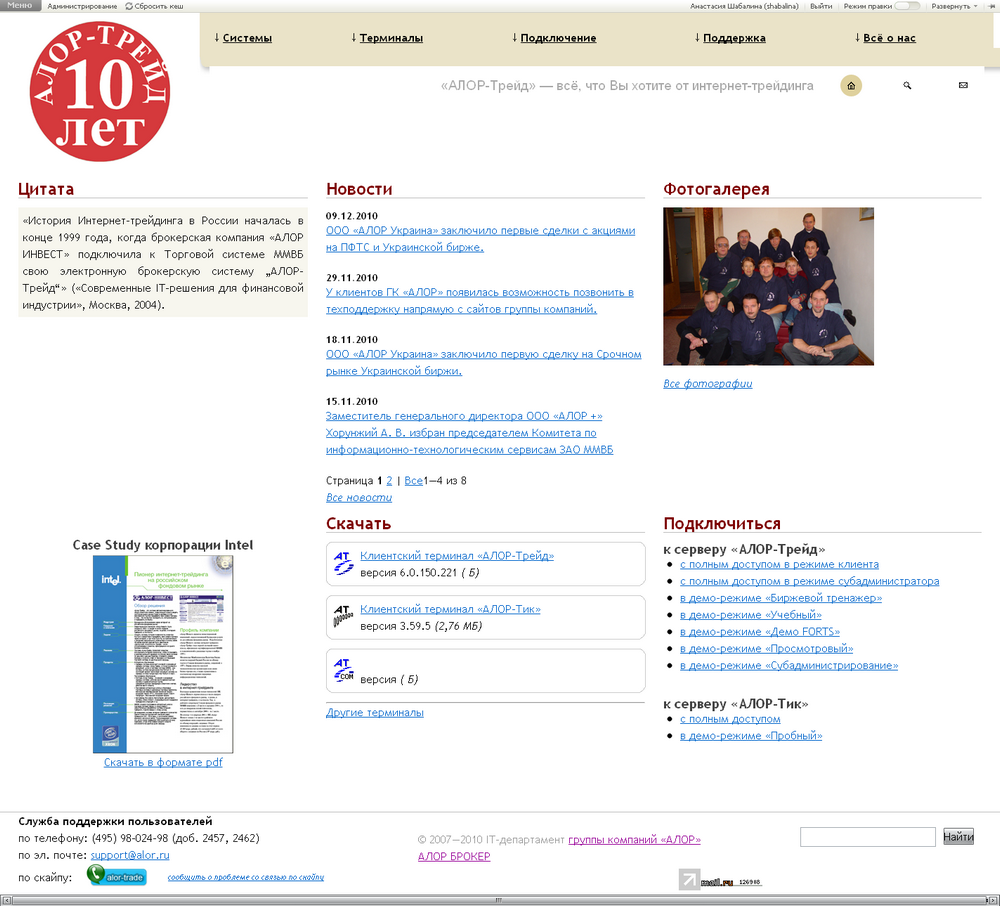Click the АЛОР-Тик terminal icon
The width and height of the screenshot is (1000, 906).
tap(343, 617)
